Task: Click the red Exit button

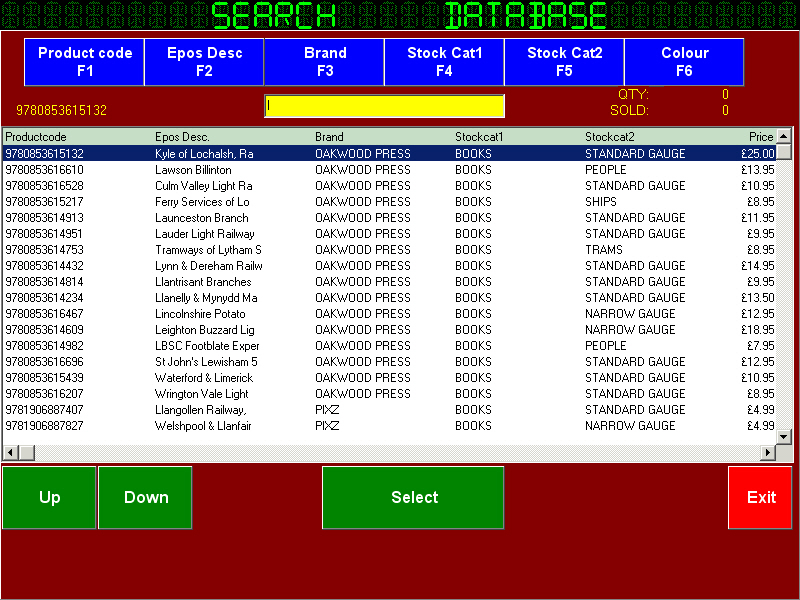Action: point(760,497)
